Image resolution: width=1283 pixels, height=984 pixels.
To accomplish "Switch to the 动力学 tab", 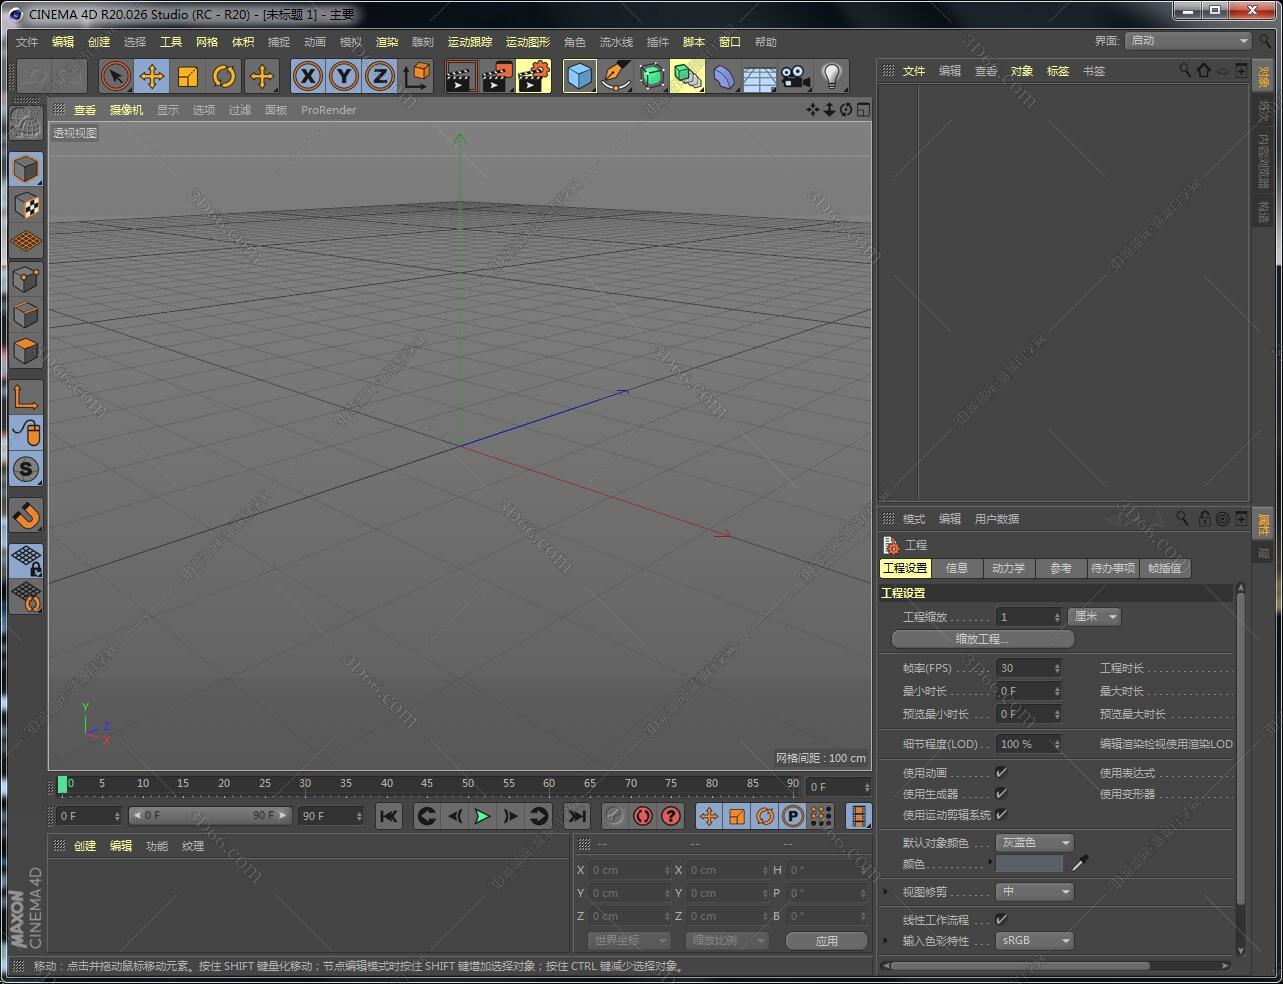I will point(1009,568).
